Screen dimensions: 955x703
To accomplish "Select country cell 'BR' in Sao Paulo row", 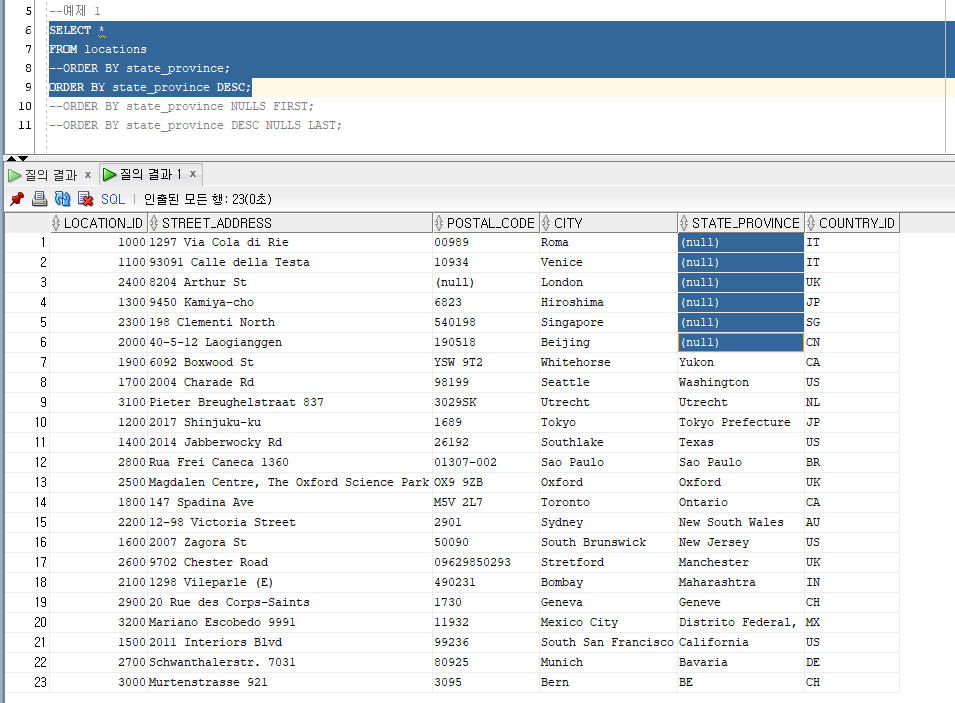I will [x=851, y=462].
